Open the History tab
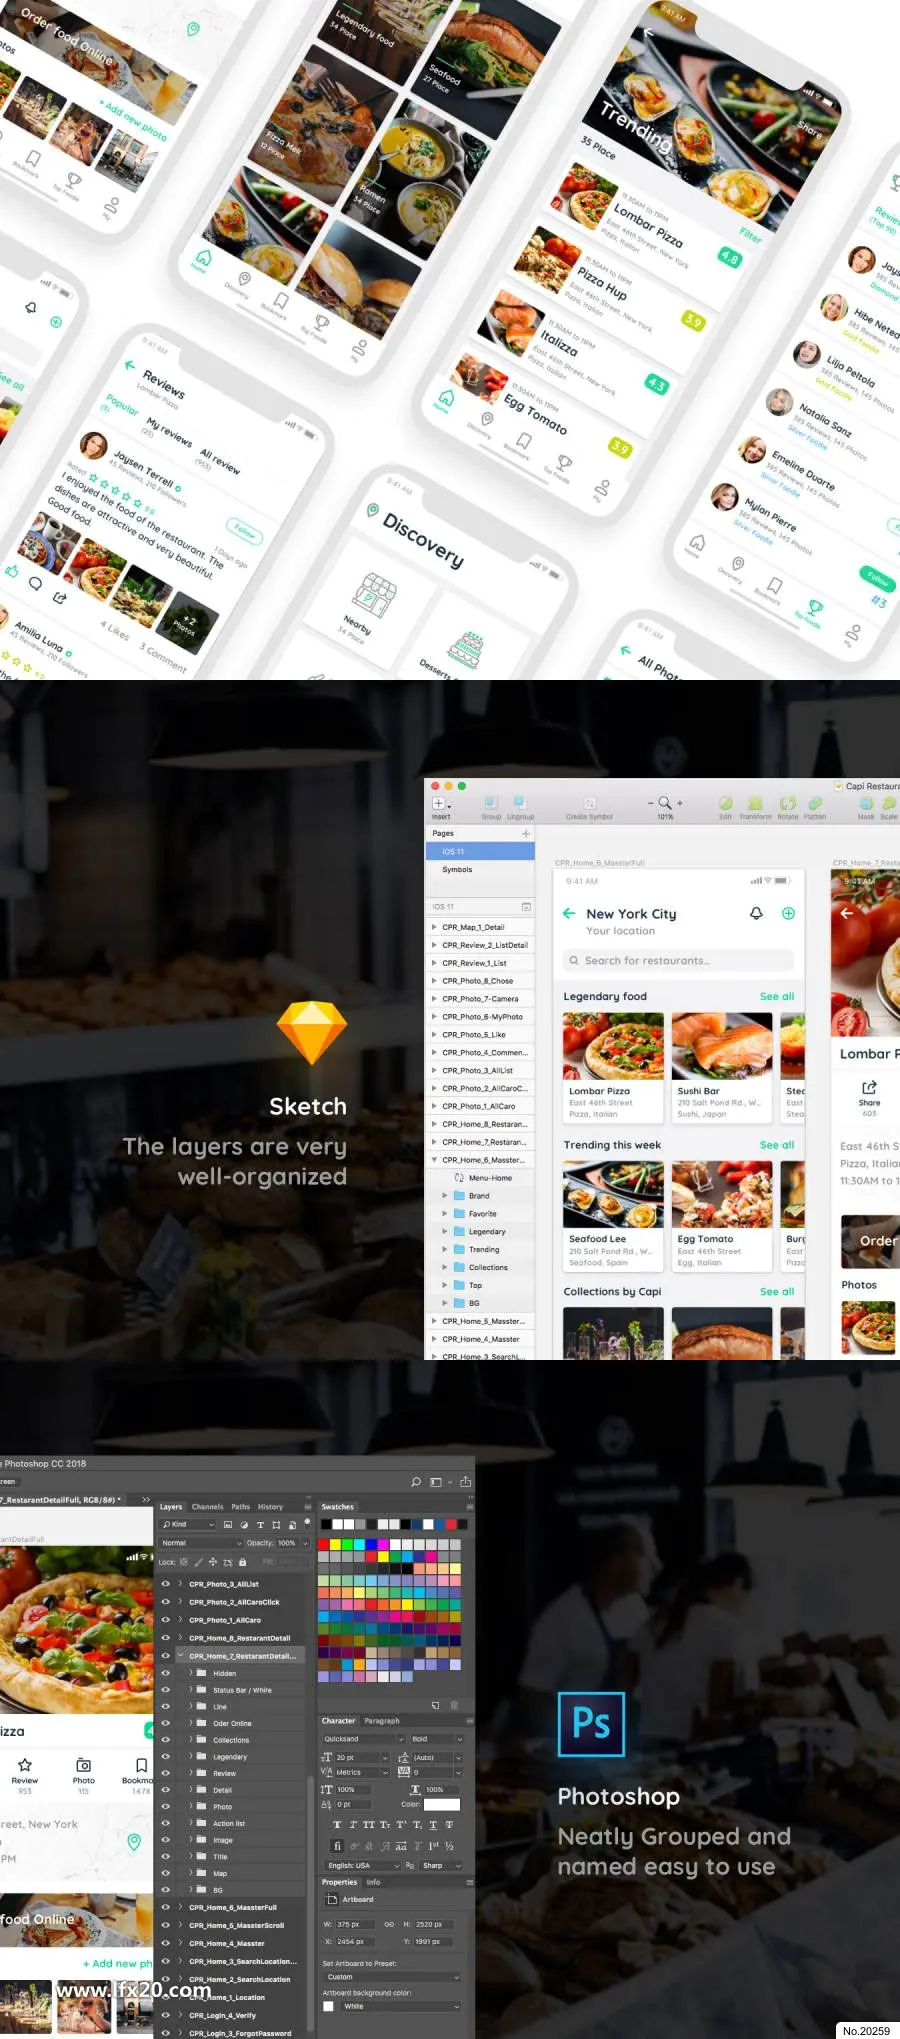 pos(271,1507)
